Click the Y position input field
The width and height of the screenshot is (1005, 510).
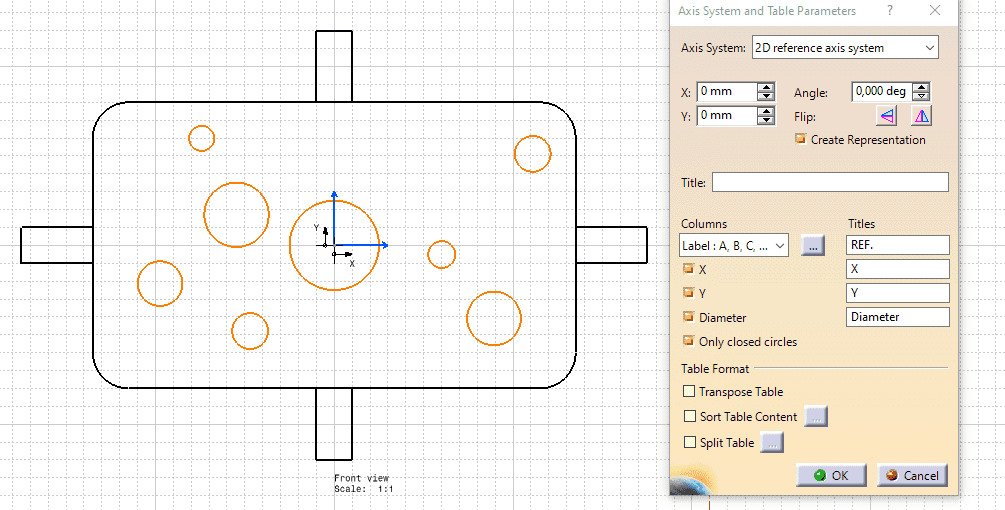click(727, 116)
